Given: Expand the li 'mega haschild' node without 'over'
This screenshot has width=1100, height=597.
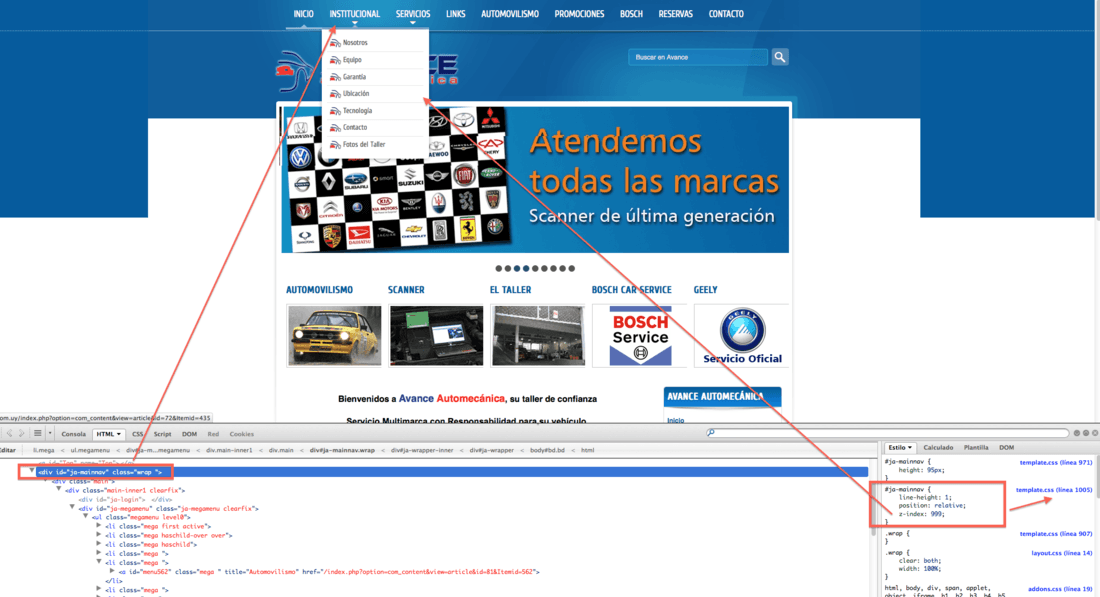Looking at the screenshot, I should pos(99,544).
